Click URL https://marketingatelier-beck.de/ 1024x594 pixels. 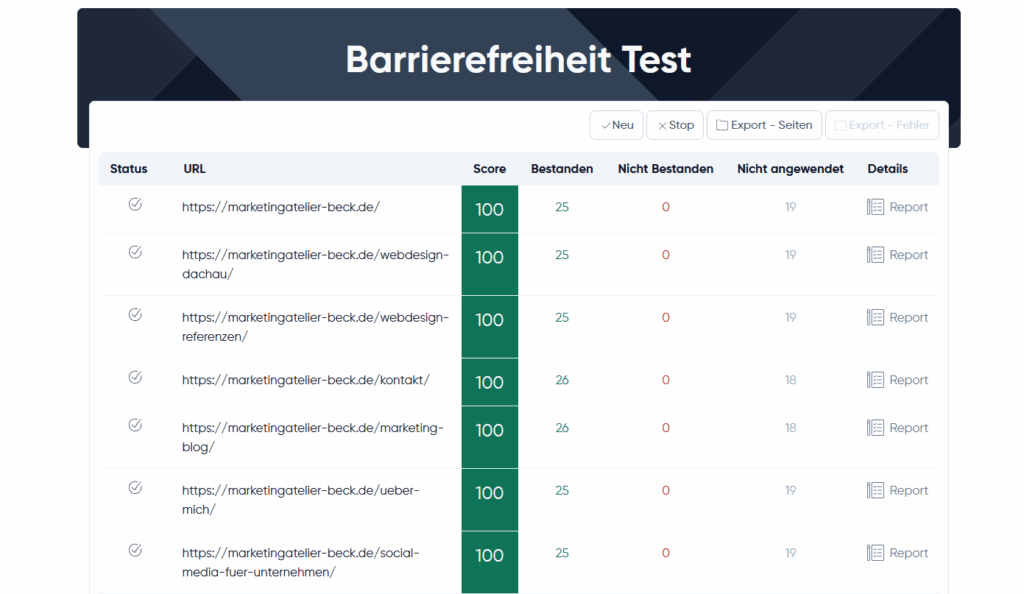pos(281,207)
